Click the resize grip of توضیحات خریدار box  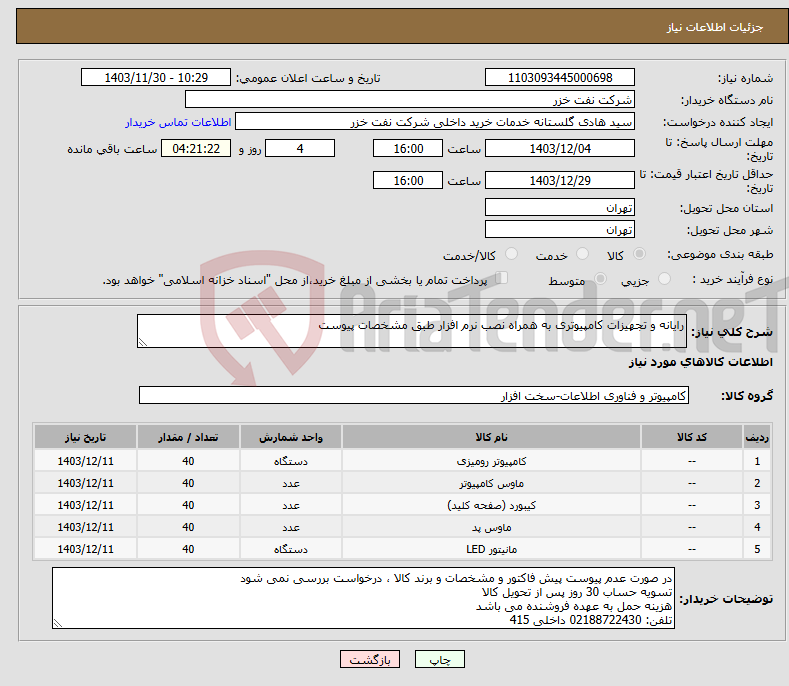click(x=58, y=623)
